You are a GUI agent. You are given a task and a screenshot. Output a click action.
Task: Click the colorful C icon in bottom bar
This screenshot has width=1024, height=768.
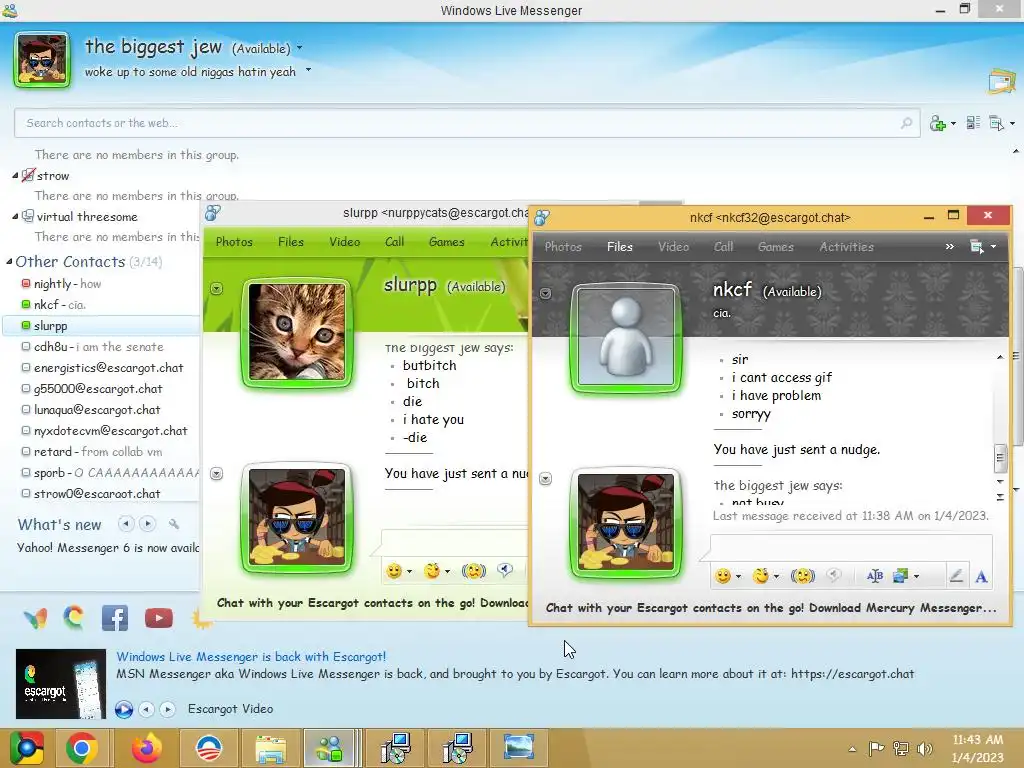point(74,617)
